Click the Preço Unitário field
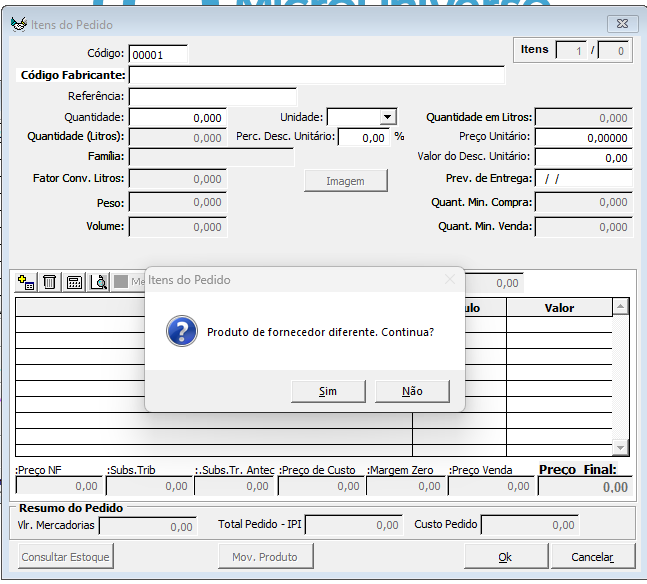The width and height of the screenshot is (647, 584). 584,137
